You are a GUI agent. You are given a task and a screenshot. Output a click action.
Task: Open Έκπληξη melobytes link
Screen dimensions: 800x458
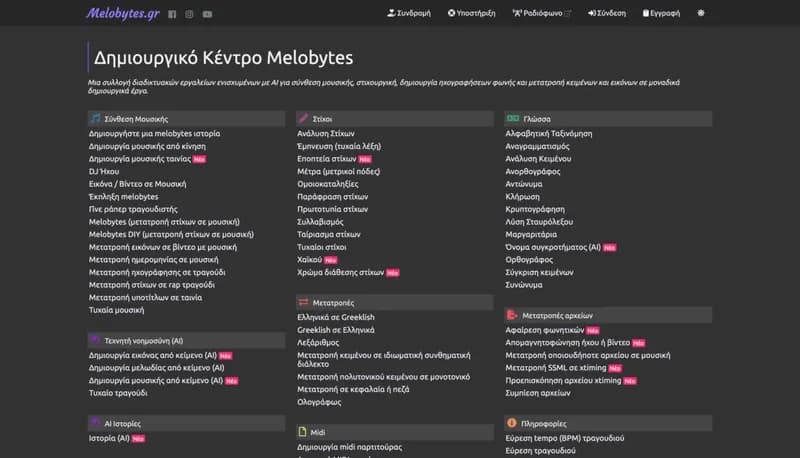point(123,197)
